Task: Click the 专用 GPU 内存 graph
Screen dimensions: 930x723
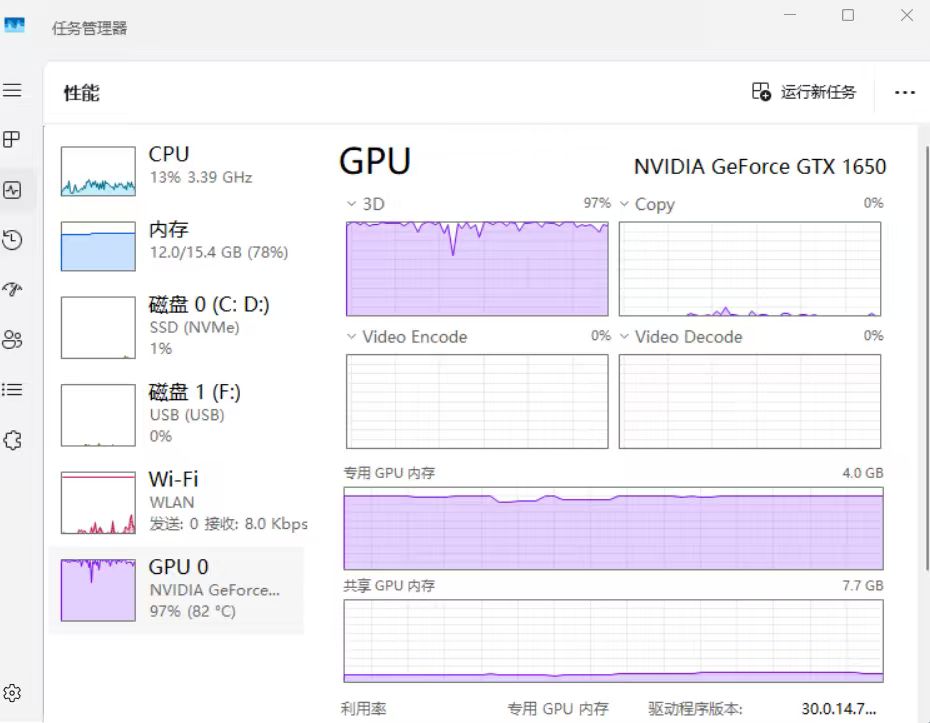Action: pos(613,528)
